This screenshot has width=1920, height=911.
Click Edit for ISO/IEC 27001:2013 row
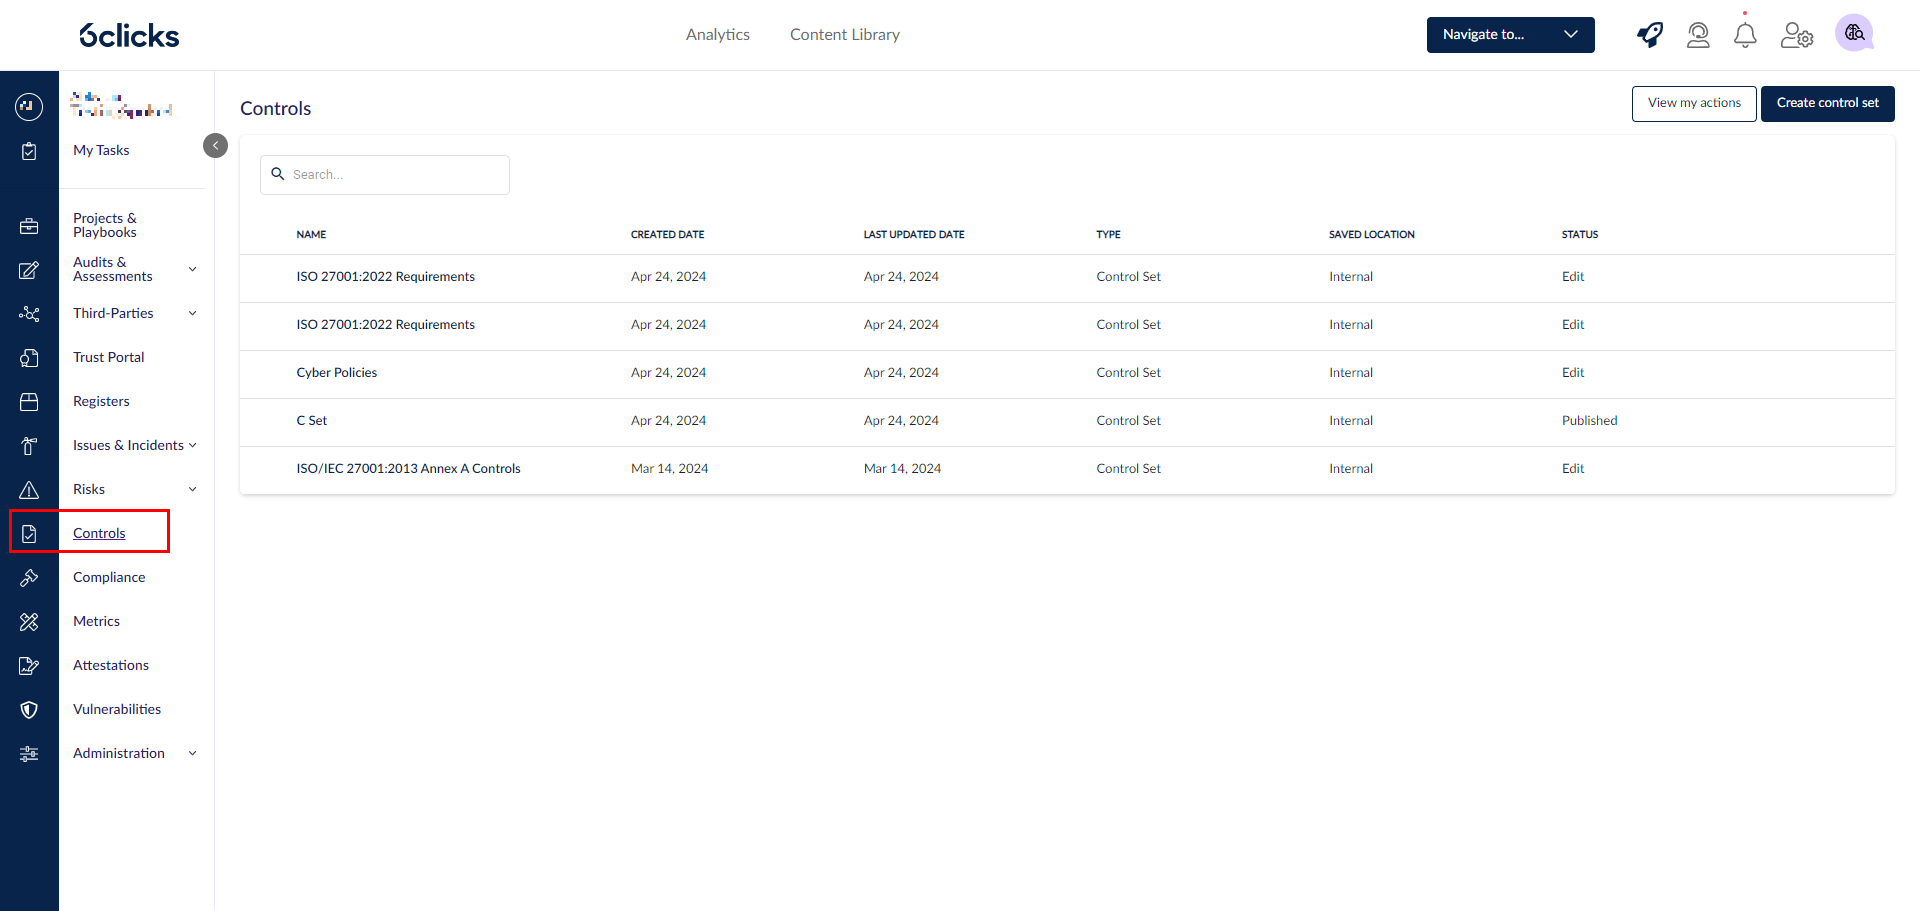tap(1573, 468)
